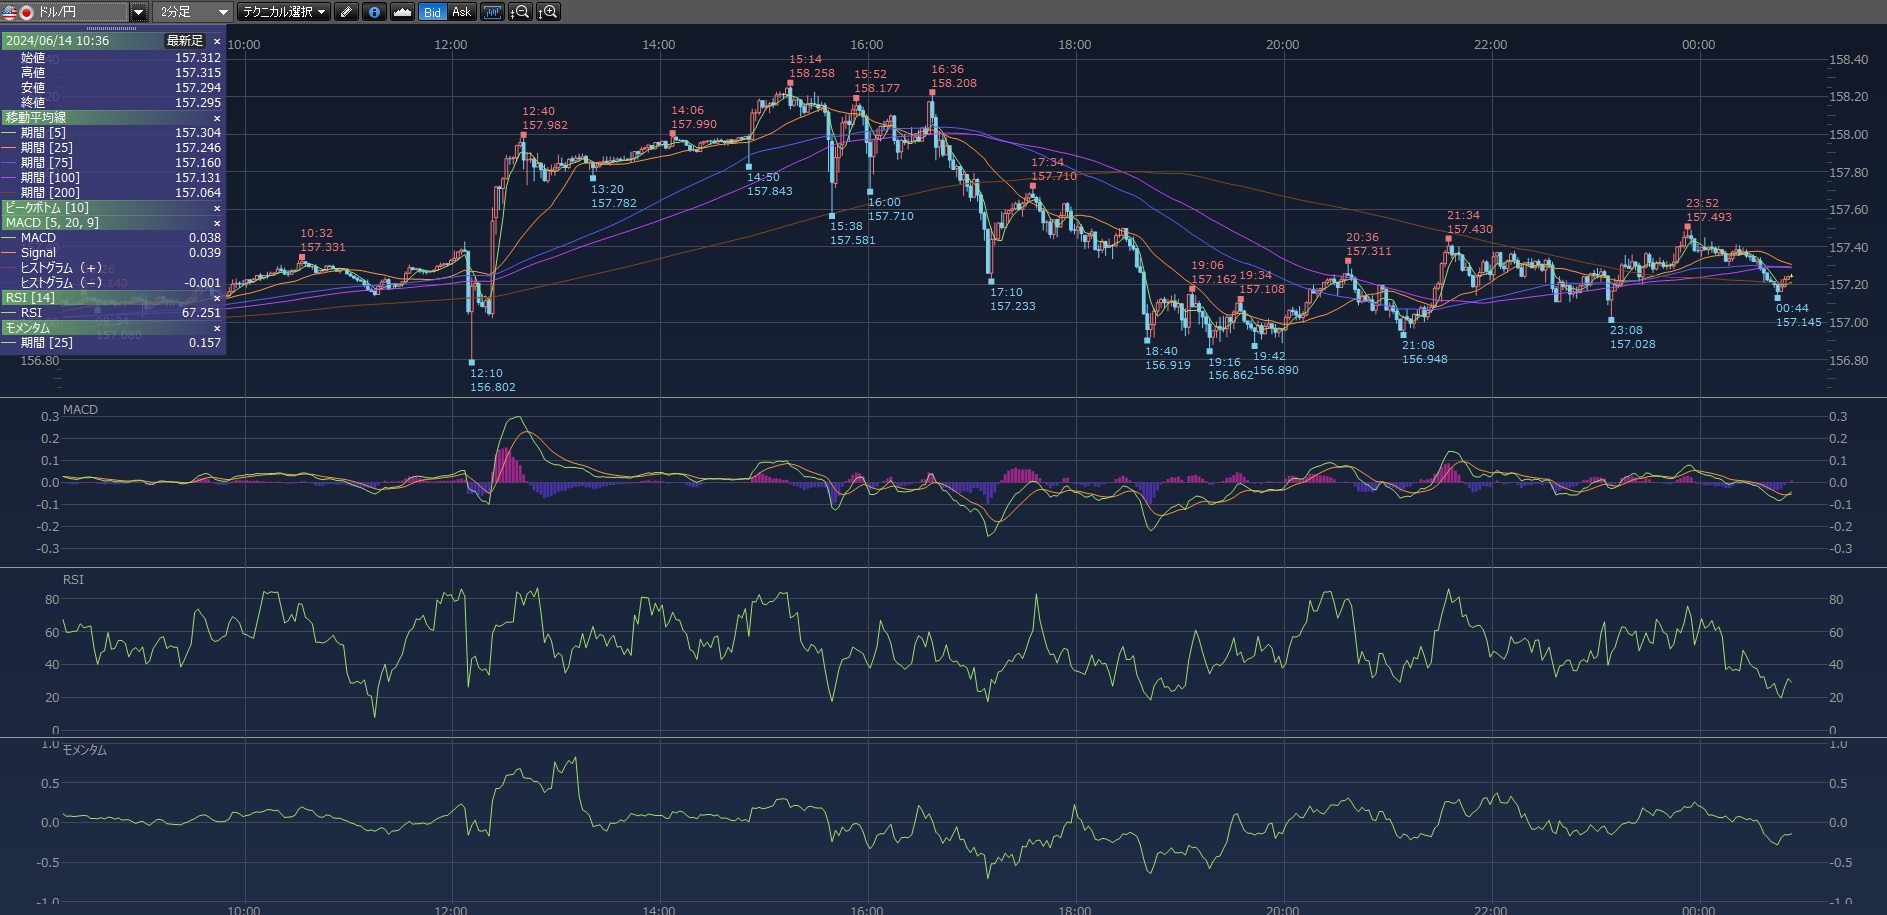Select the pencil drawing tool icon

[346, 12]
